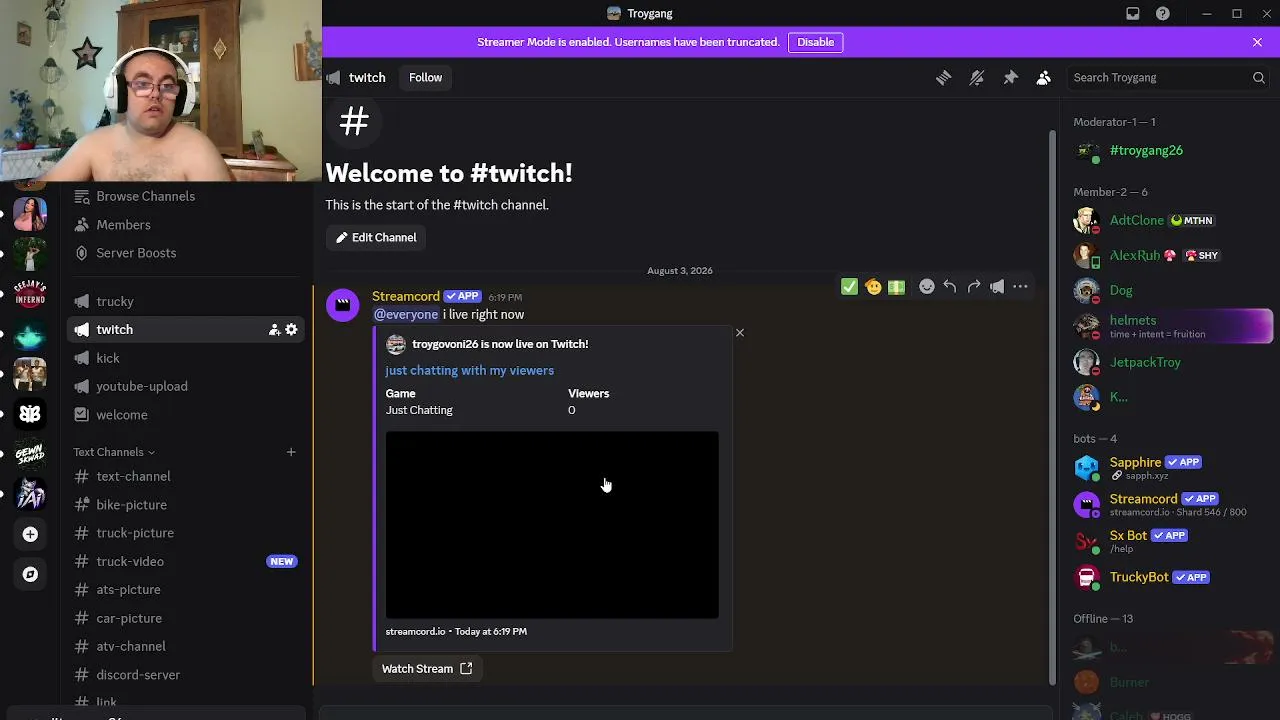The image size is (1280, 720).
Task: Open Streamcord's profile from the message author name
Action: pyautogui.click(x=406, y=296)
